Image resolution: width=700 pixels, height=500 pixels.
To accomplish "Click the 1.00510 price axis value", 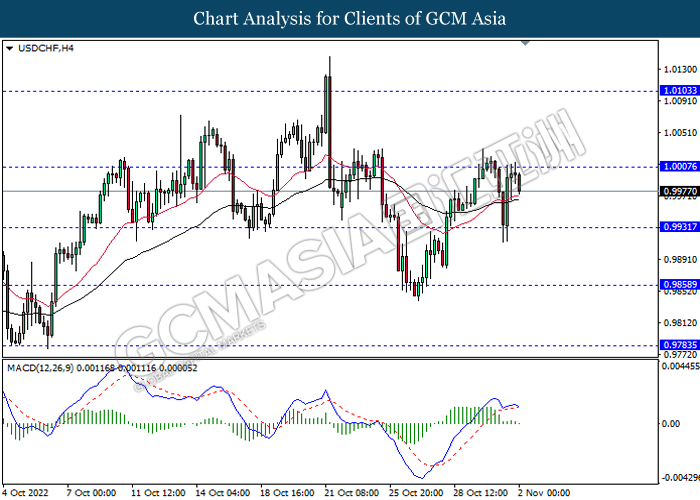I will [x=680, y=133].
